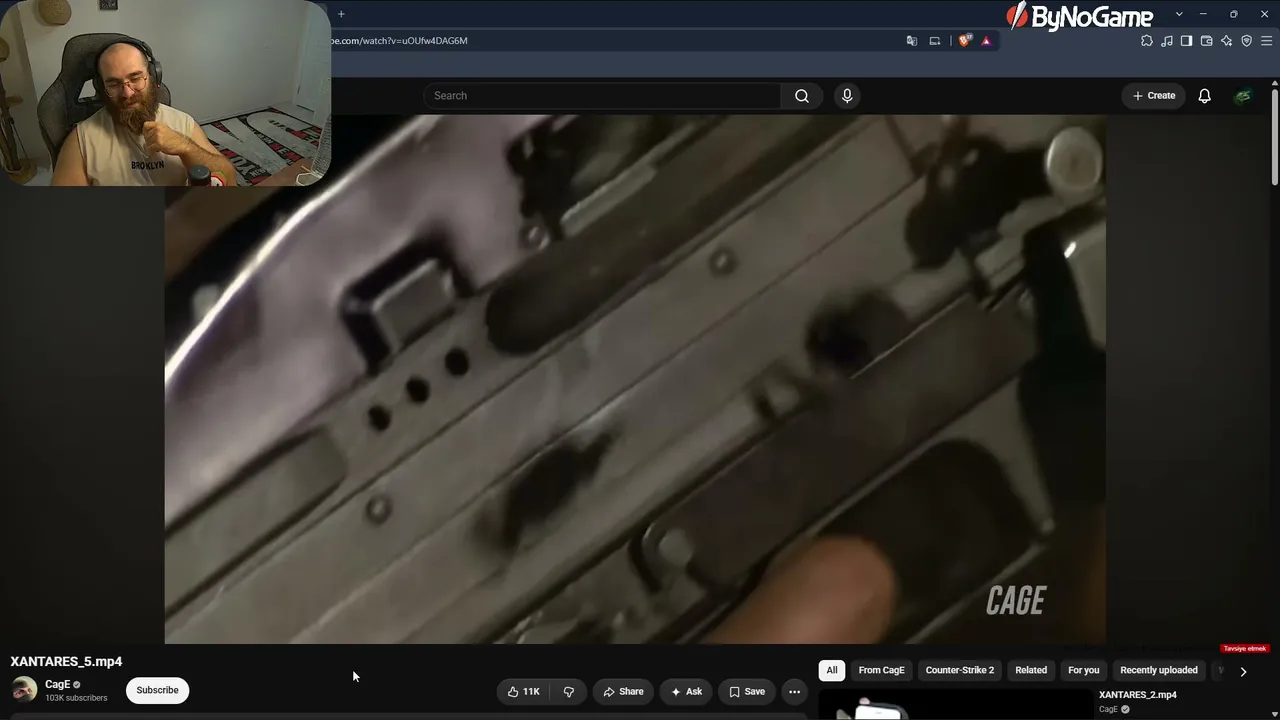This screenshot has width=1280, height=720.
Task: Expand the tab search dropdown arrow
Action: 1179,14
